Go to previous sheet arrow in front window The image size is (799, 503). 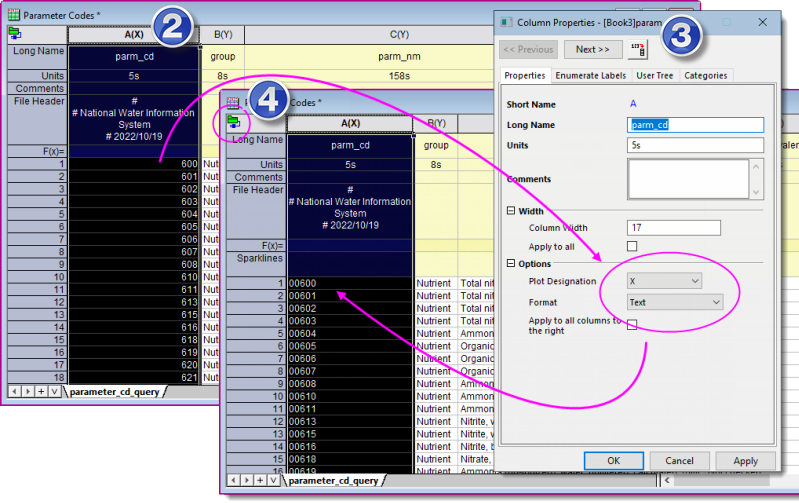tap(234, 480)
